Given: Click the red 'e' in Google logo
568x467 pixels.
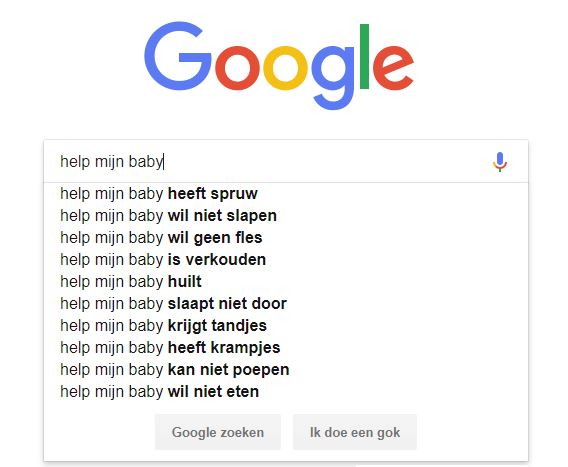Looking at the screenshot, I should click(x=393, y=68).
